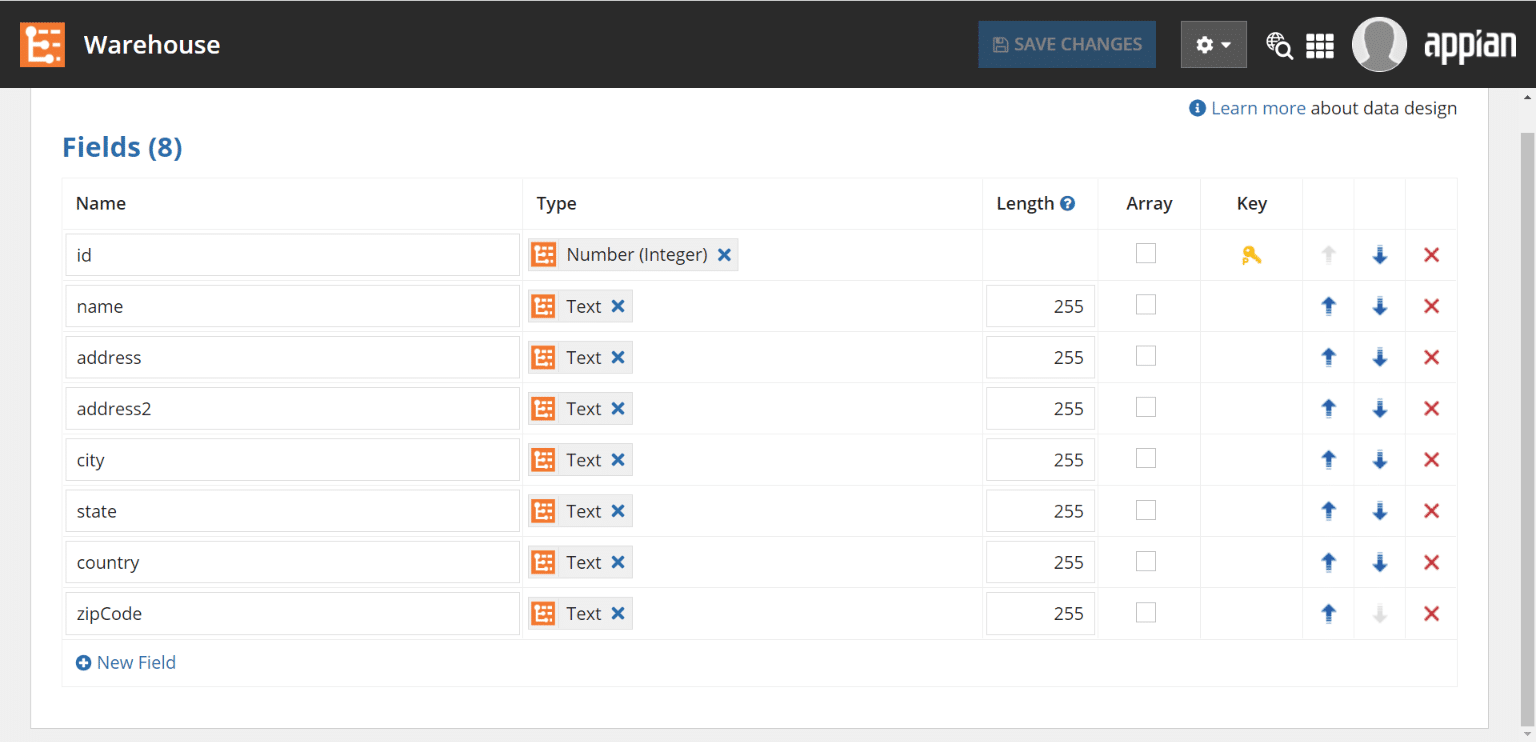The image size is (1536, 742).
Task: Remove the Text type from the city field
Action: 618,459
